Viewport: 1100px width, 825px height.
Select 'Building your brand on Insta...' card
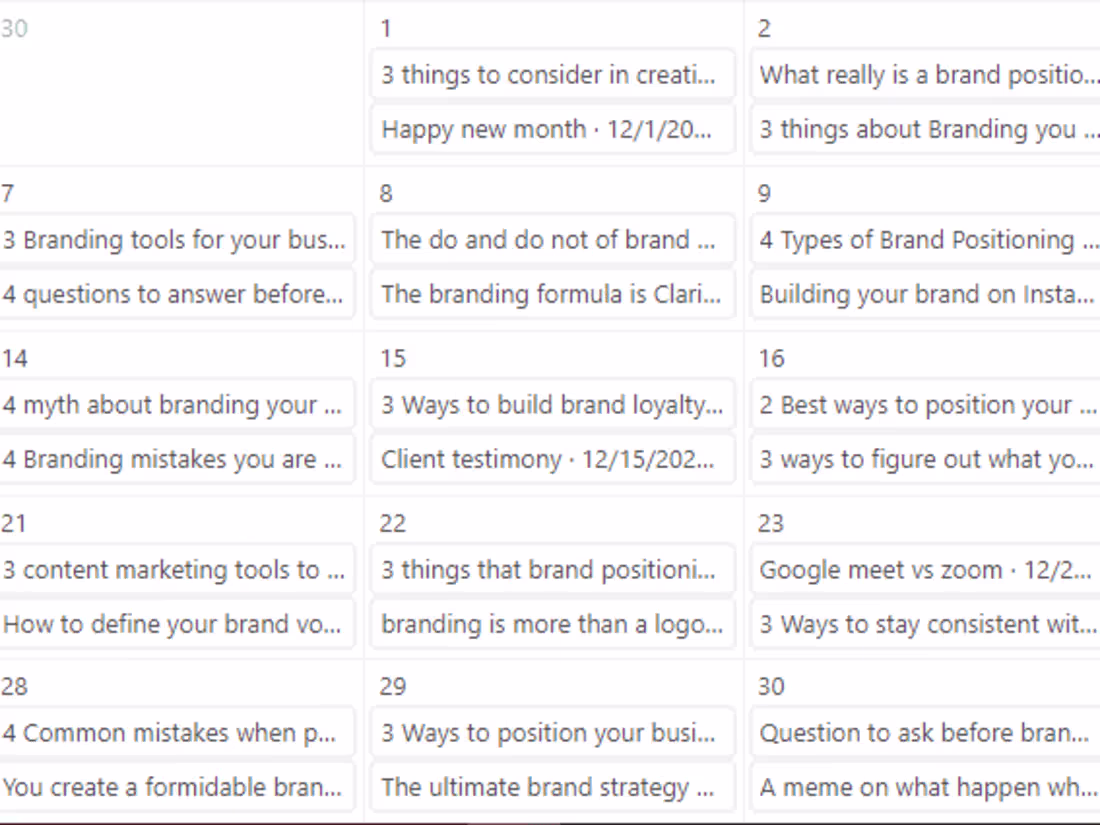(926, 294)
